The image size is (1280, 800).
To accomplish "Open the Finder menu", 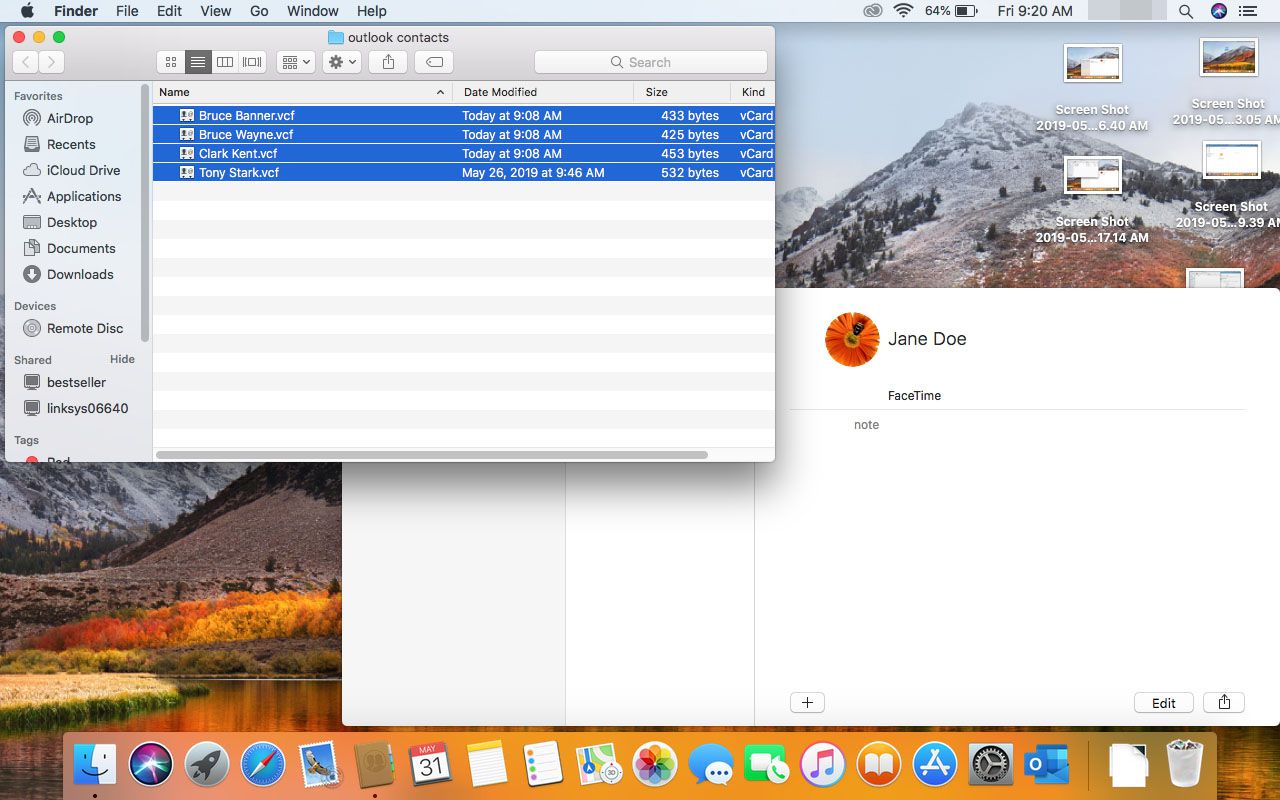I will pos(75,11).
